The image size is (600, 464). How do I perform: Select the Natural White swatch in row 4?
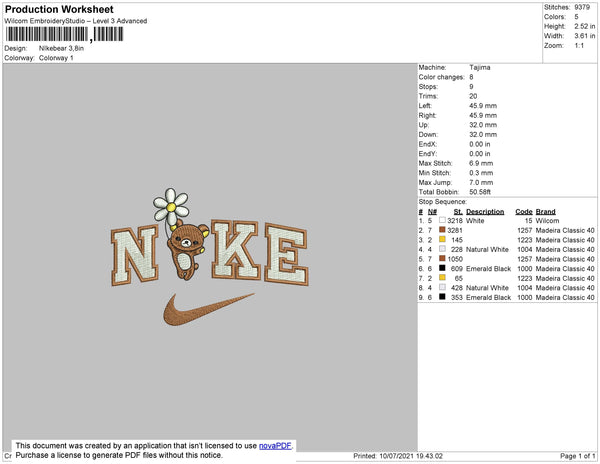[x=442, y=249]
